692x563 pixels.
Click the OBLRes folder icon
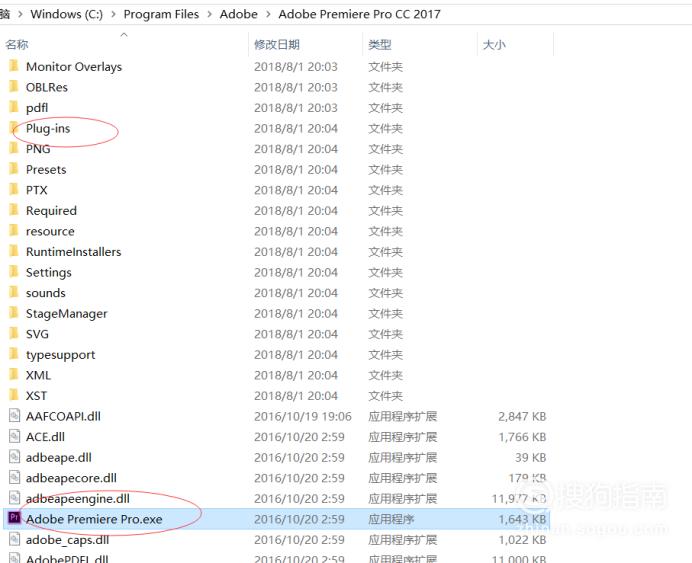coord(14,87)
